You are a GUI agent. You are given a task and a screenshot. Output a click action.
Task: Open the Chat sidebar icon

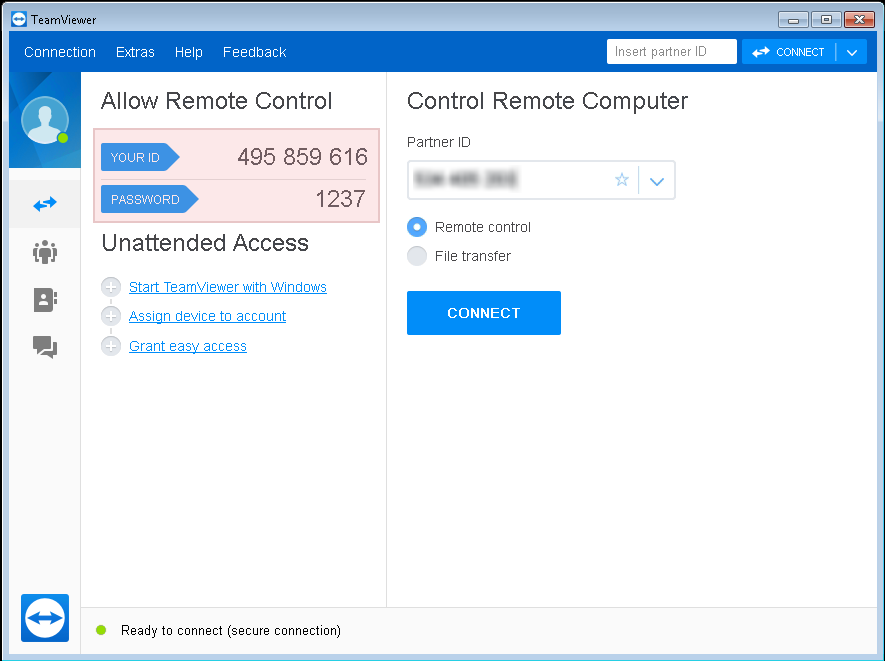45,347
